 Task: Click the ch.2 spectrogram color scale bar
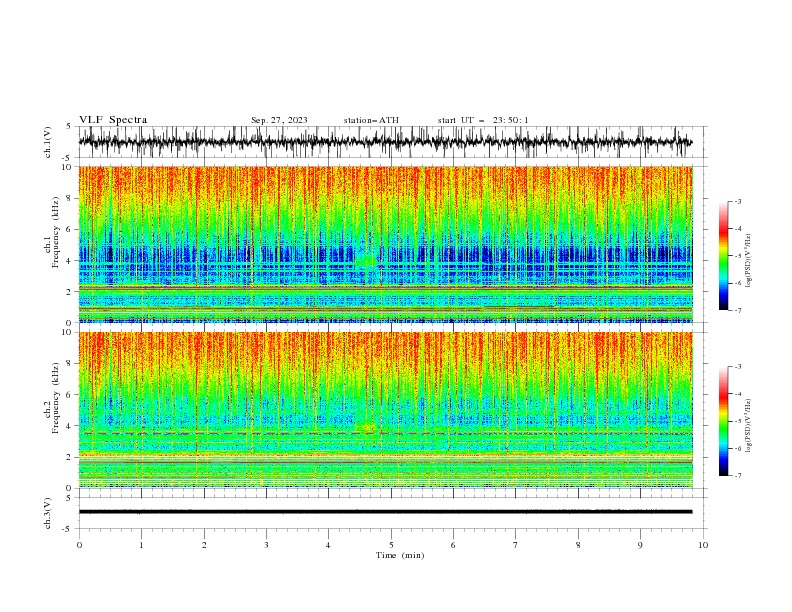pyautogui.click(x=724, y=421)
